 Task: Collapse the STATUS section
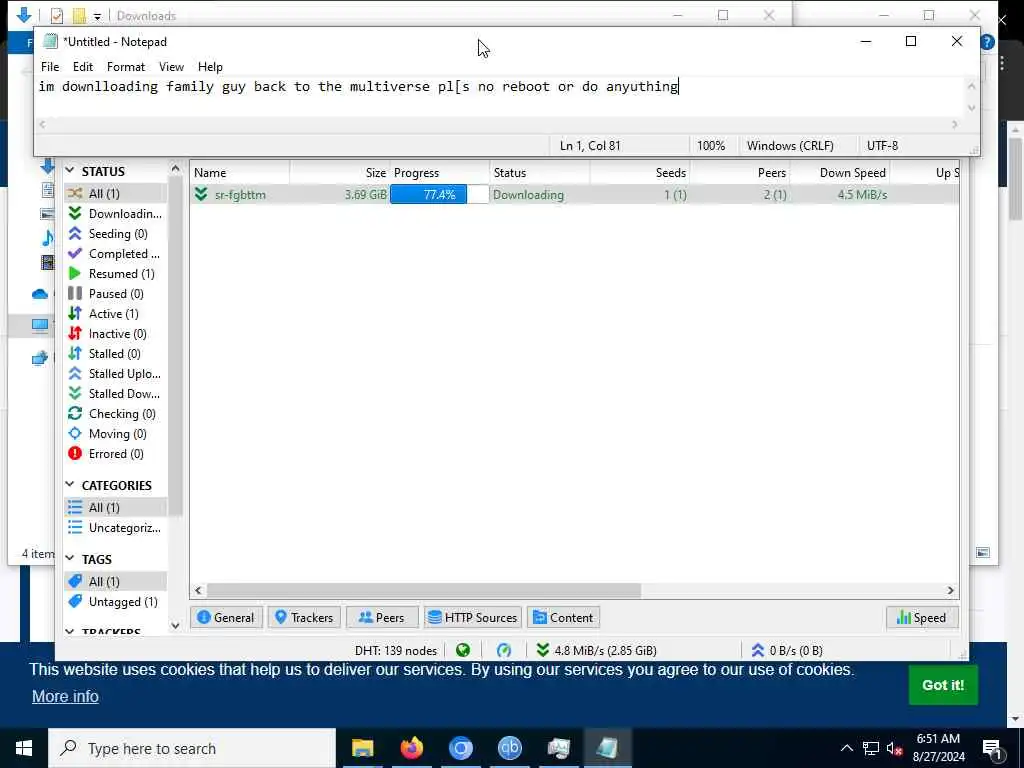(x=70, y=170)
